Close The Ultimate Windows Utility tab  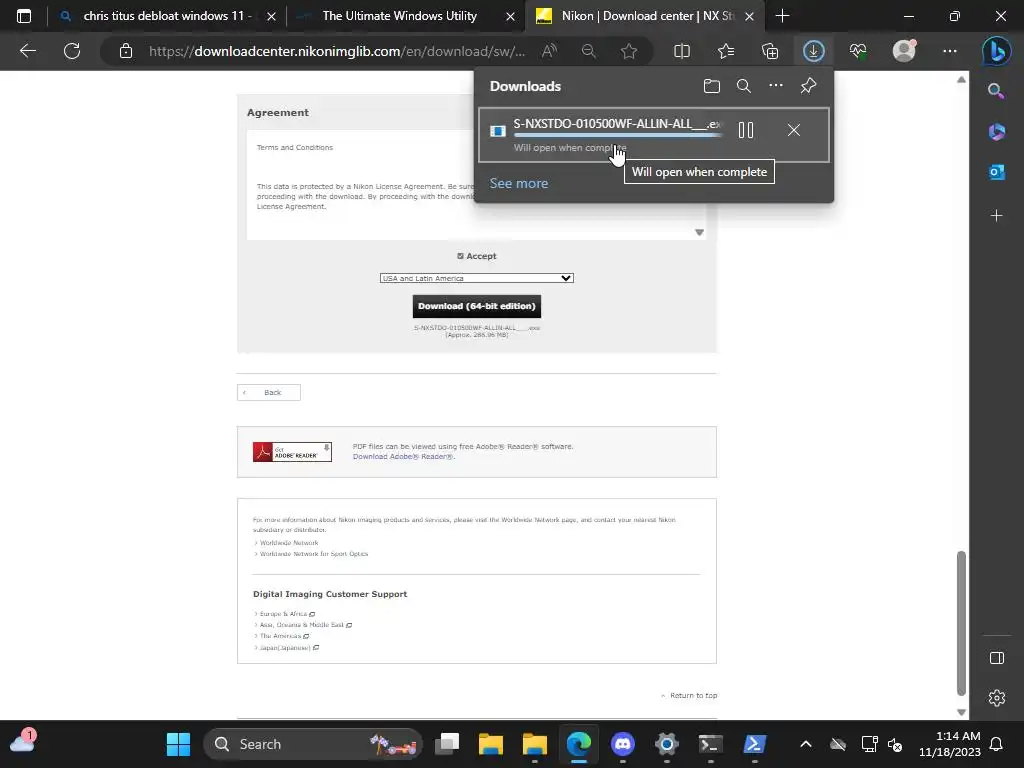(510, 16)
